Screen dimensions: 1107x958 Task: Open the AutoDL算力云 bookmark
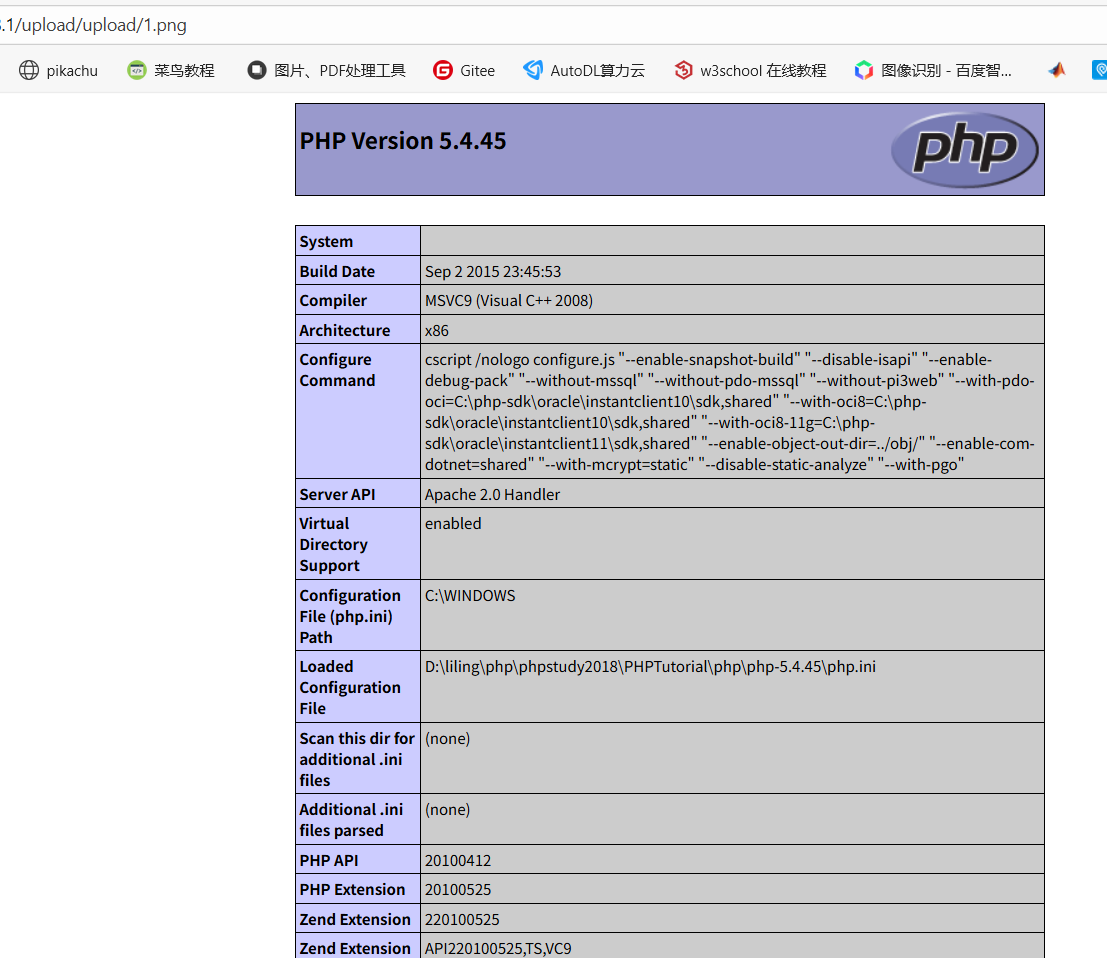coord(584,71)
